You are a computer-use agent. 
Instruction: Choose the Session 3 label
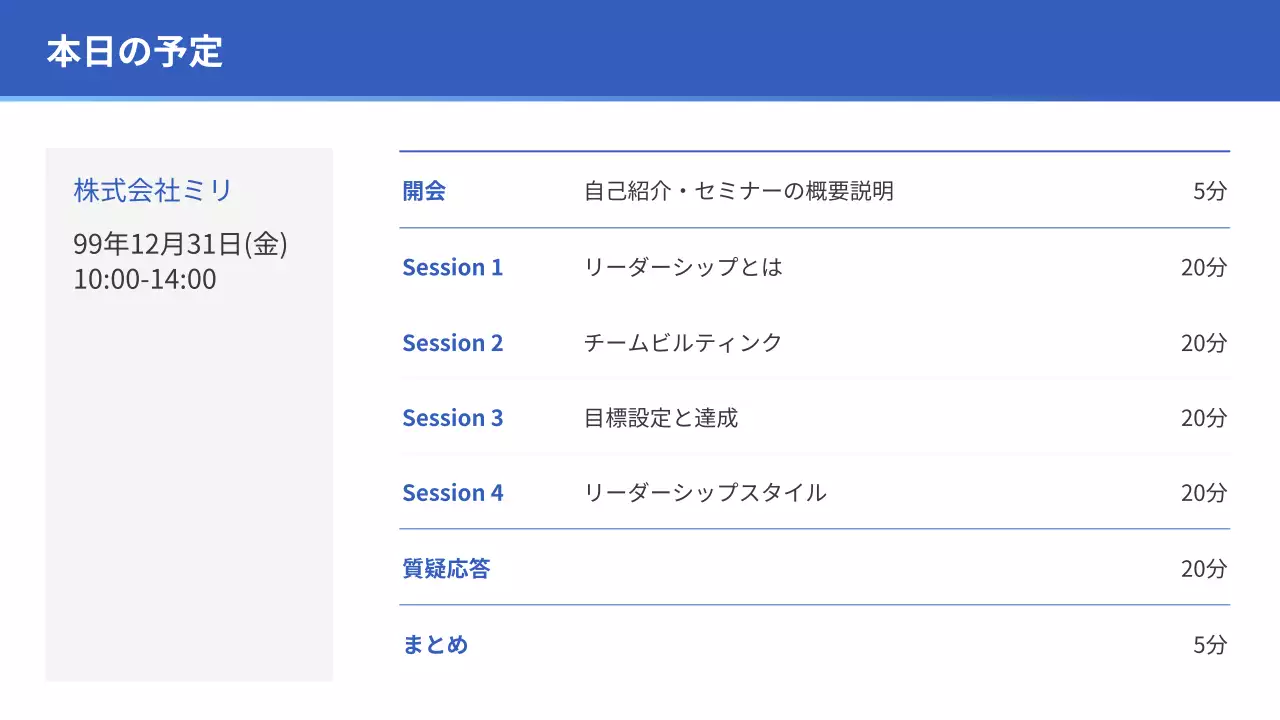coord(452,418)
